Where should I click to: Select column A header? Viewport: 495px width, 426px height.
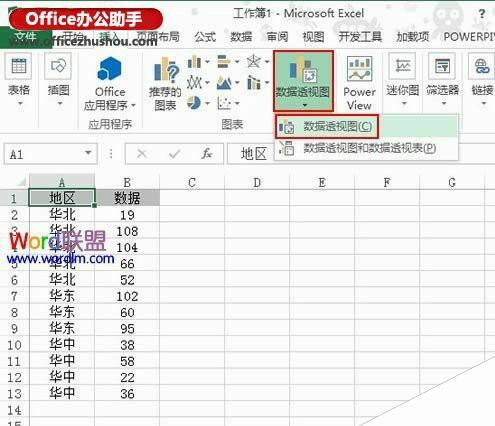pos(62,182)
